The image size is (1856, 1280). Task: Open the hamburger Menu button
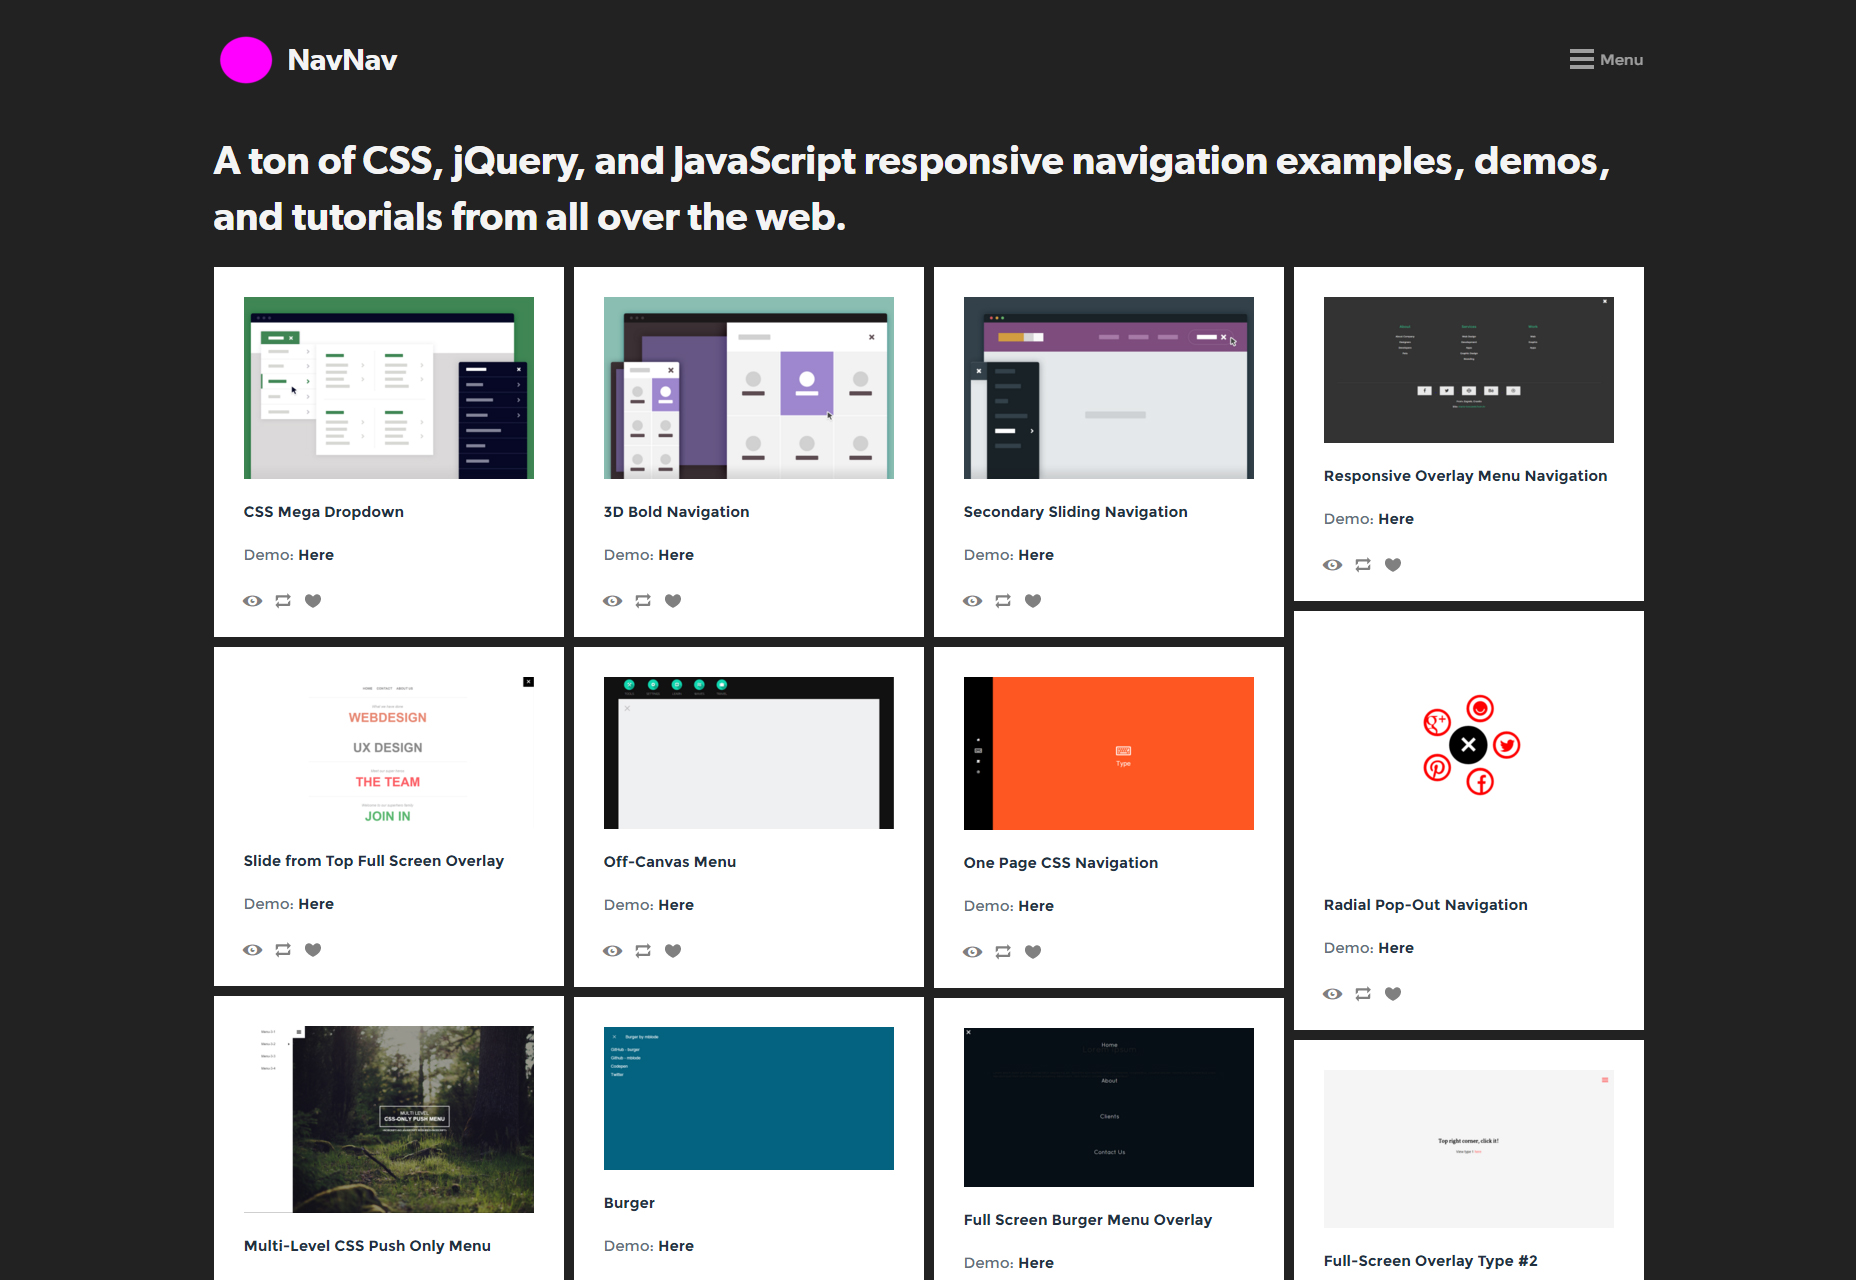[1606, 60]
